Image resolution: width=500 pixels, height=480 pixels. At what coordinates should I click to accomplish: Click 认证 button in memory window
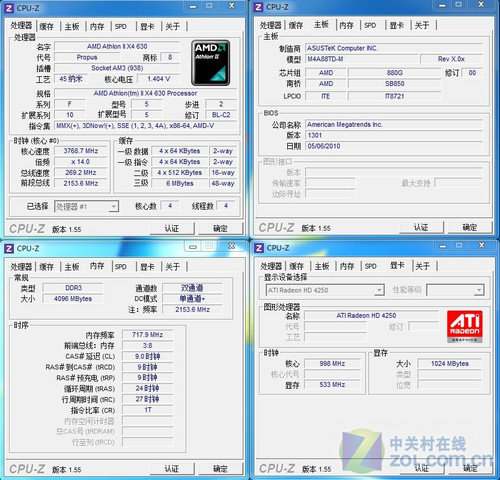(x=172, y=469)
